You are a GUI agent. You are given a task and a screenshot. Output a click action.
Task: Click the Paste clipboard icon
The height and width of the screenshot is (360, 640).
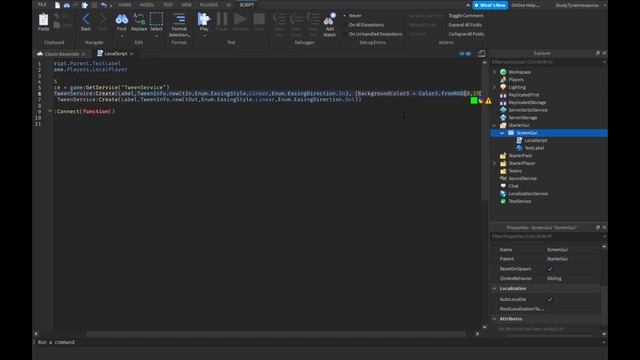coord(43,20)
